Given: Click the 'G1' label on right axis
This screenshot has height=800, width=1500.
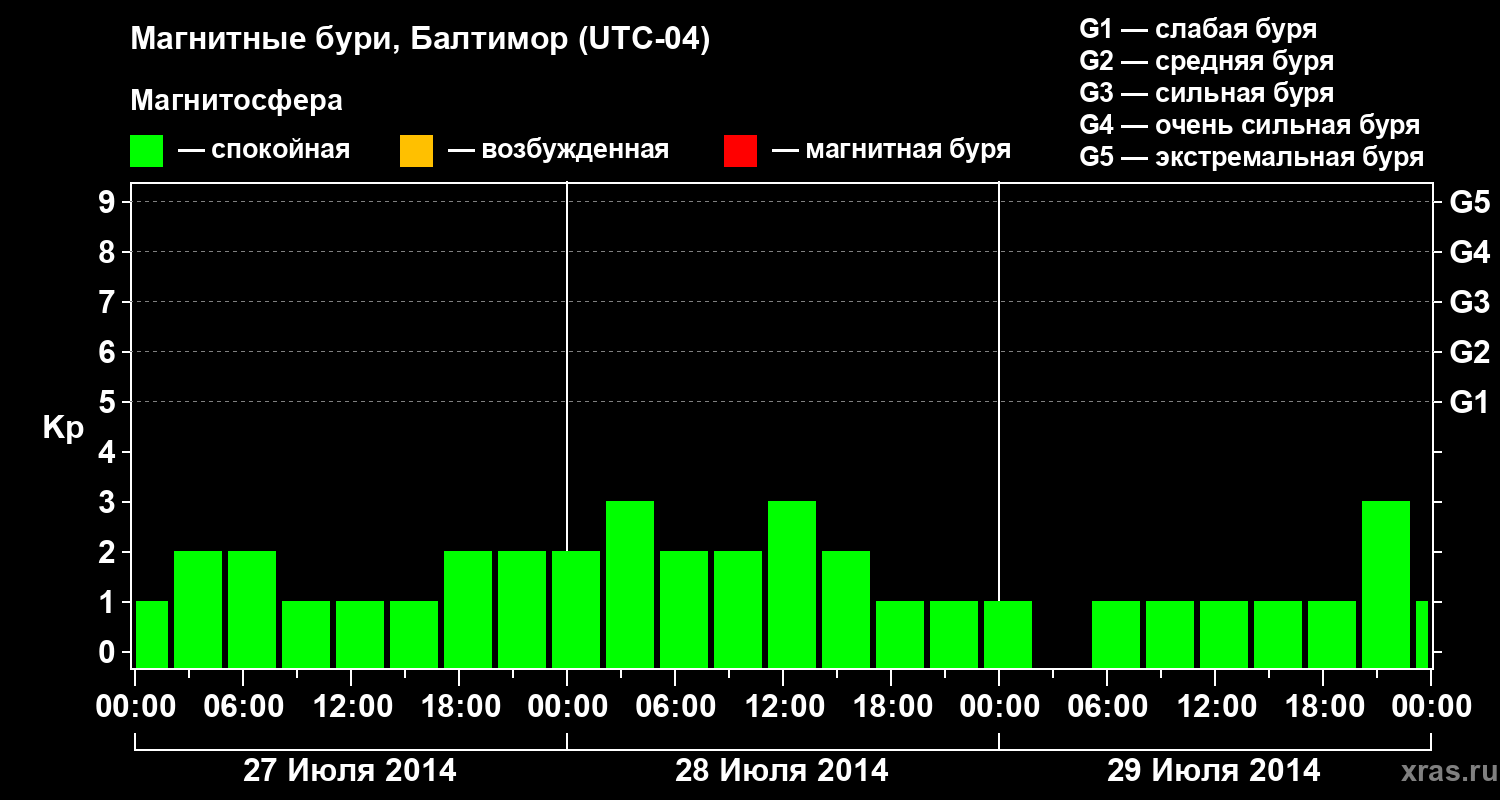Looking at the screenshot, I should coord(1469,402).
